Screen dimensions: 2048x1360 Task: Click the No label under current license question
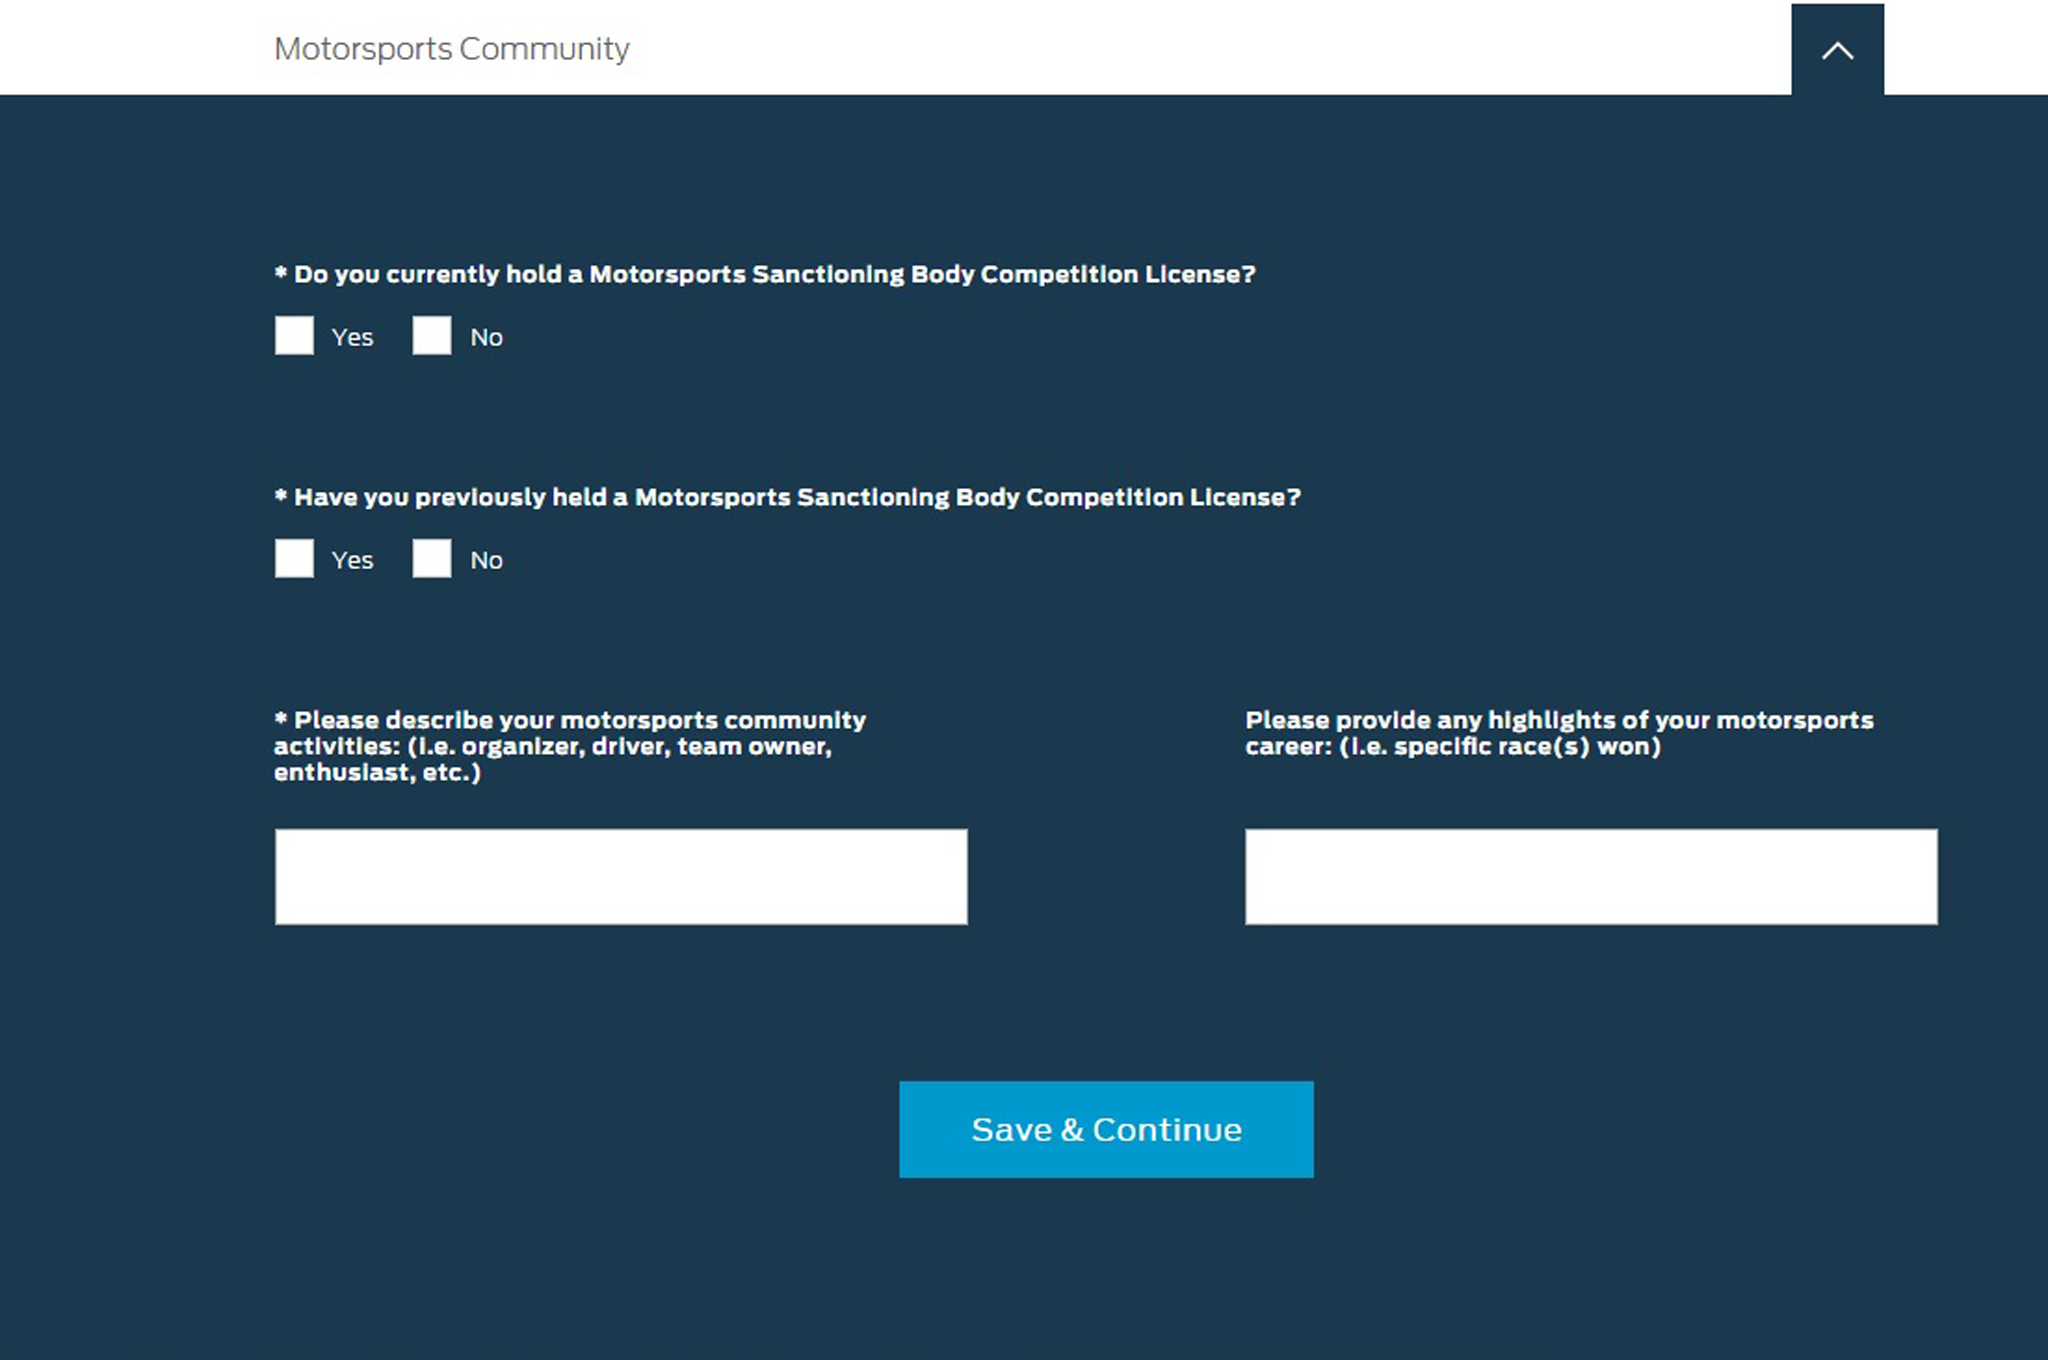tap(486, 338)
